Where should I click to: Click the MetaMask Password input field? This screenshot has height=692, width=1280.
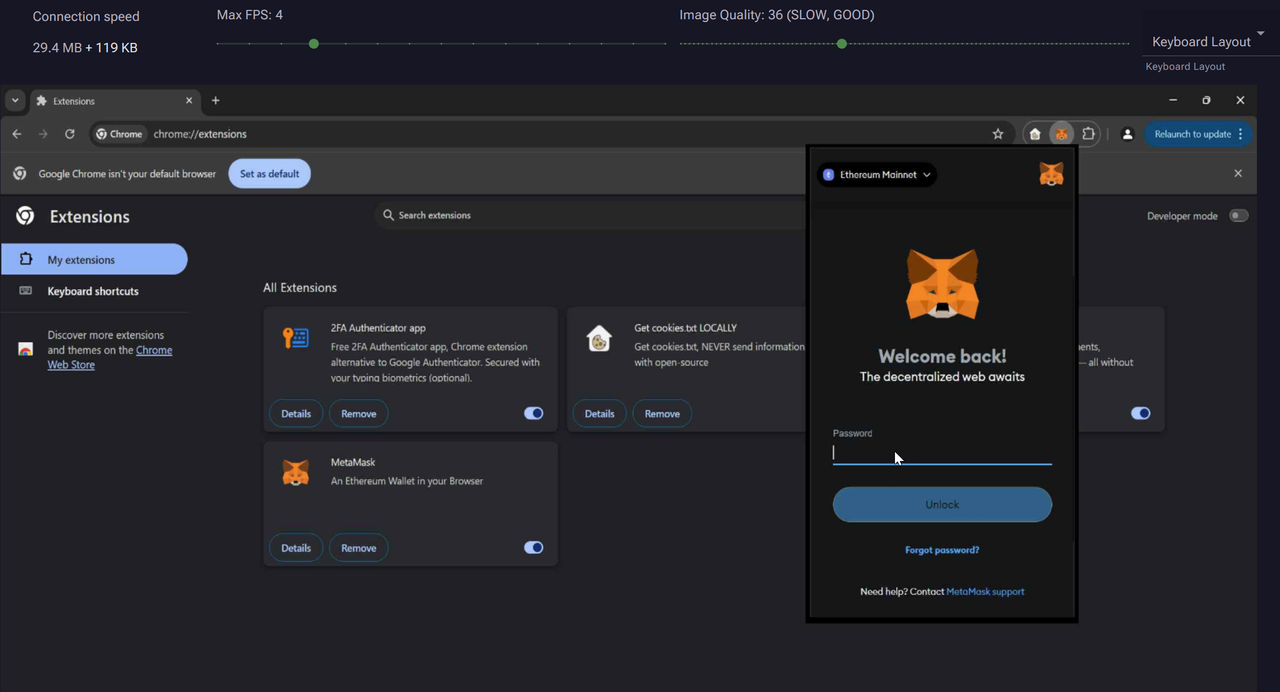pos(941,453)
